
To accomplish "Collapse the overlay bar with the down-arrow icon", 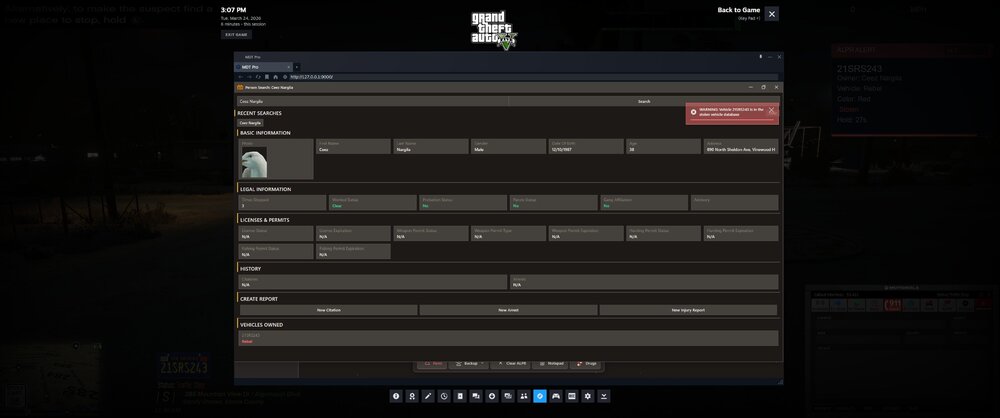I will pos(603,396).
